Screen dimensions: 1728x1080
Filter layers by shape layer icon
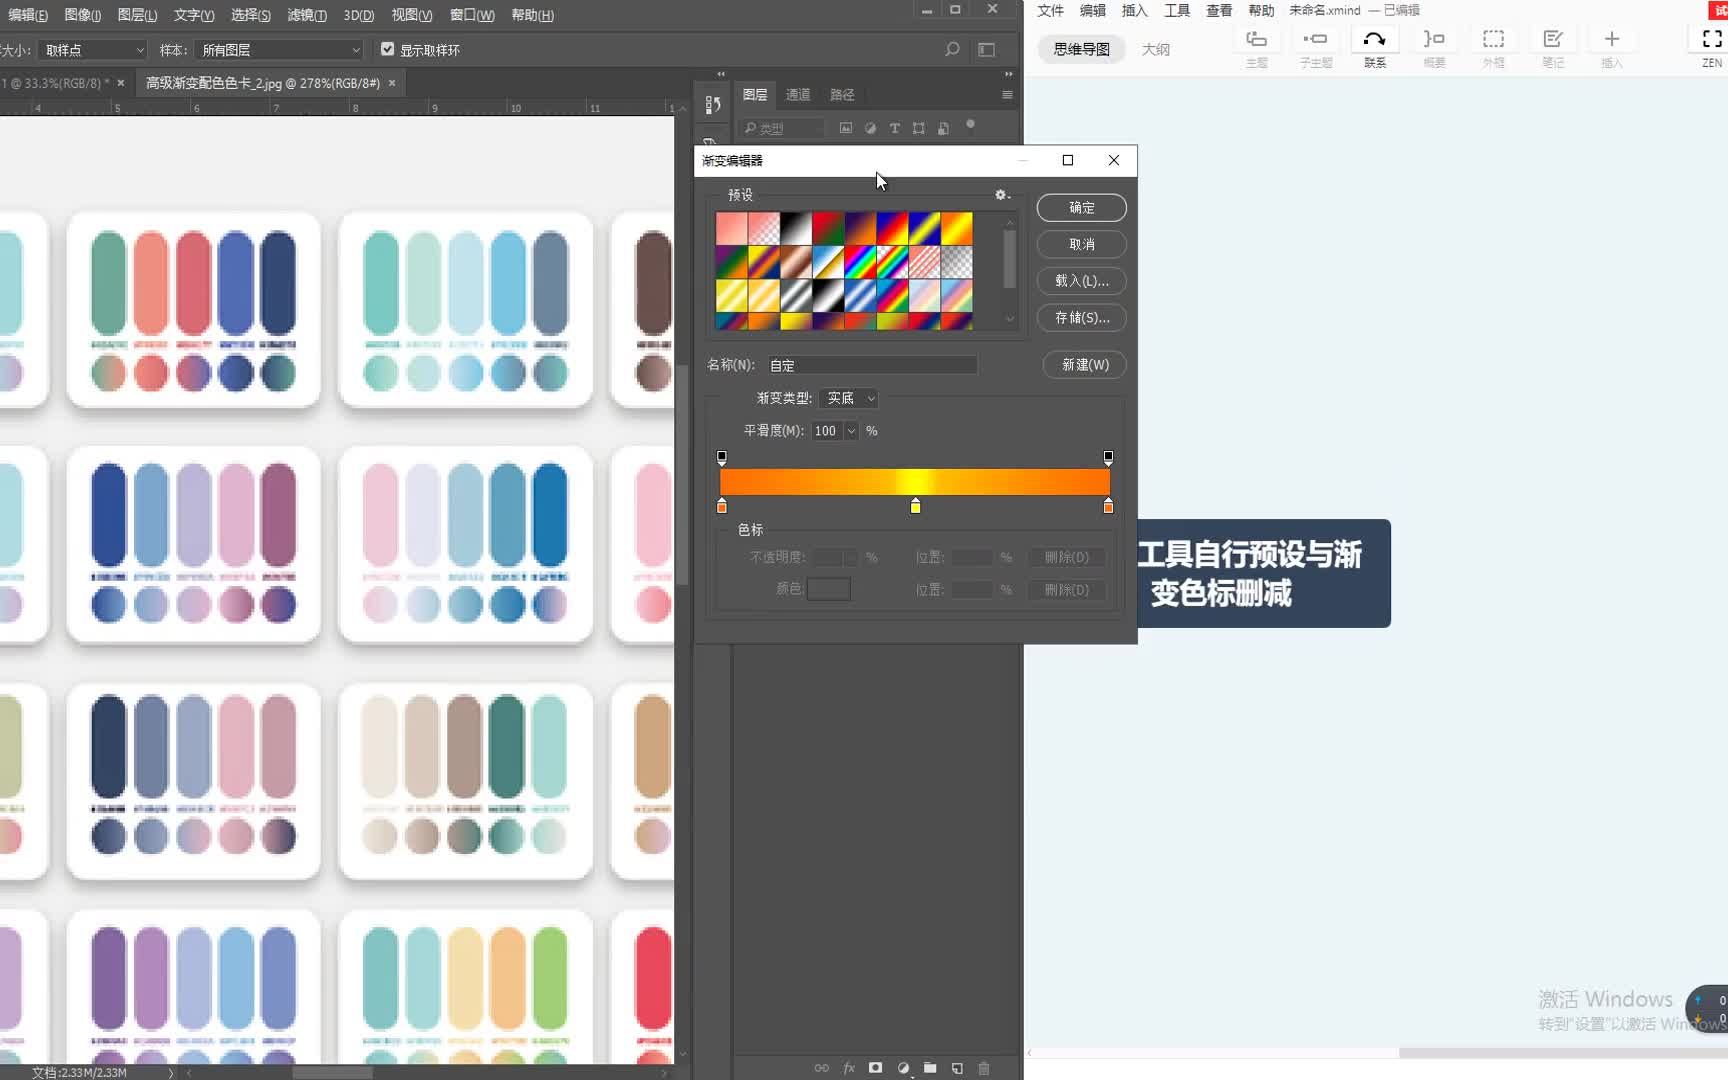point(918,128)
